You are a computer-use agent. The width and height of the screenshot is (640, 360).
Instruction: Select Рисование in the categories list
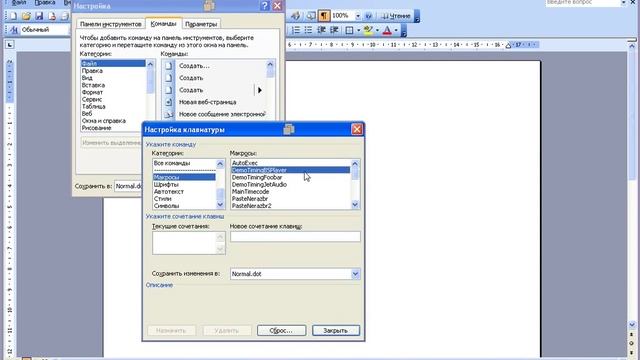113,128
